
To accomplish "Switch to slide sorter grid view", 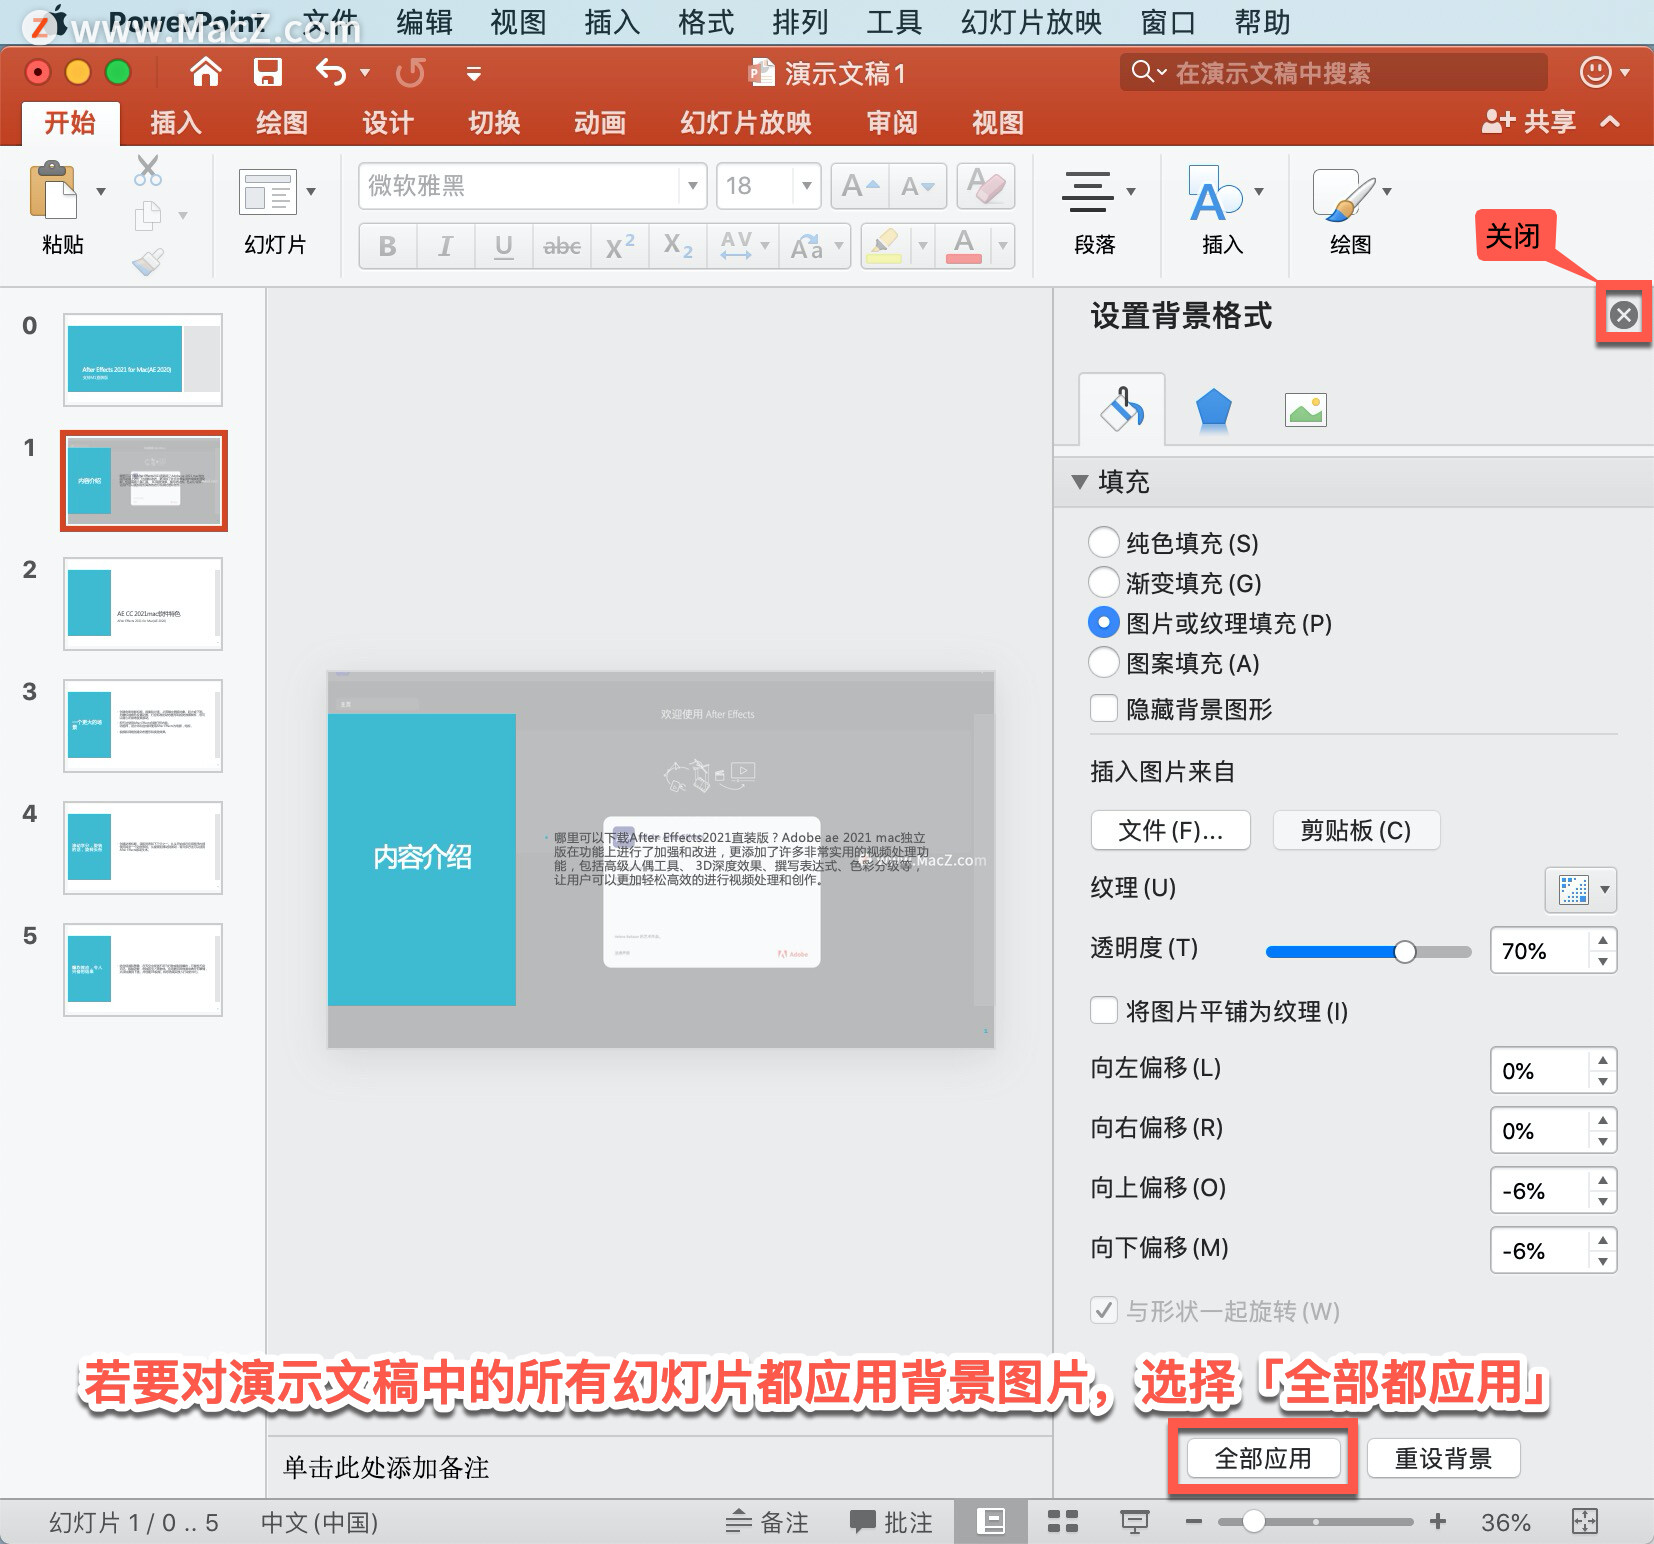I will click(x=1062, y=1522).
